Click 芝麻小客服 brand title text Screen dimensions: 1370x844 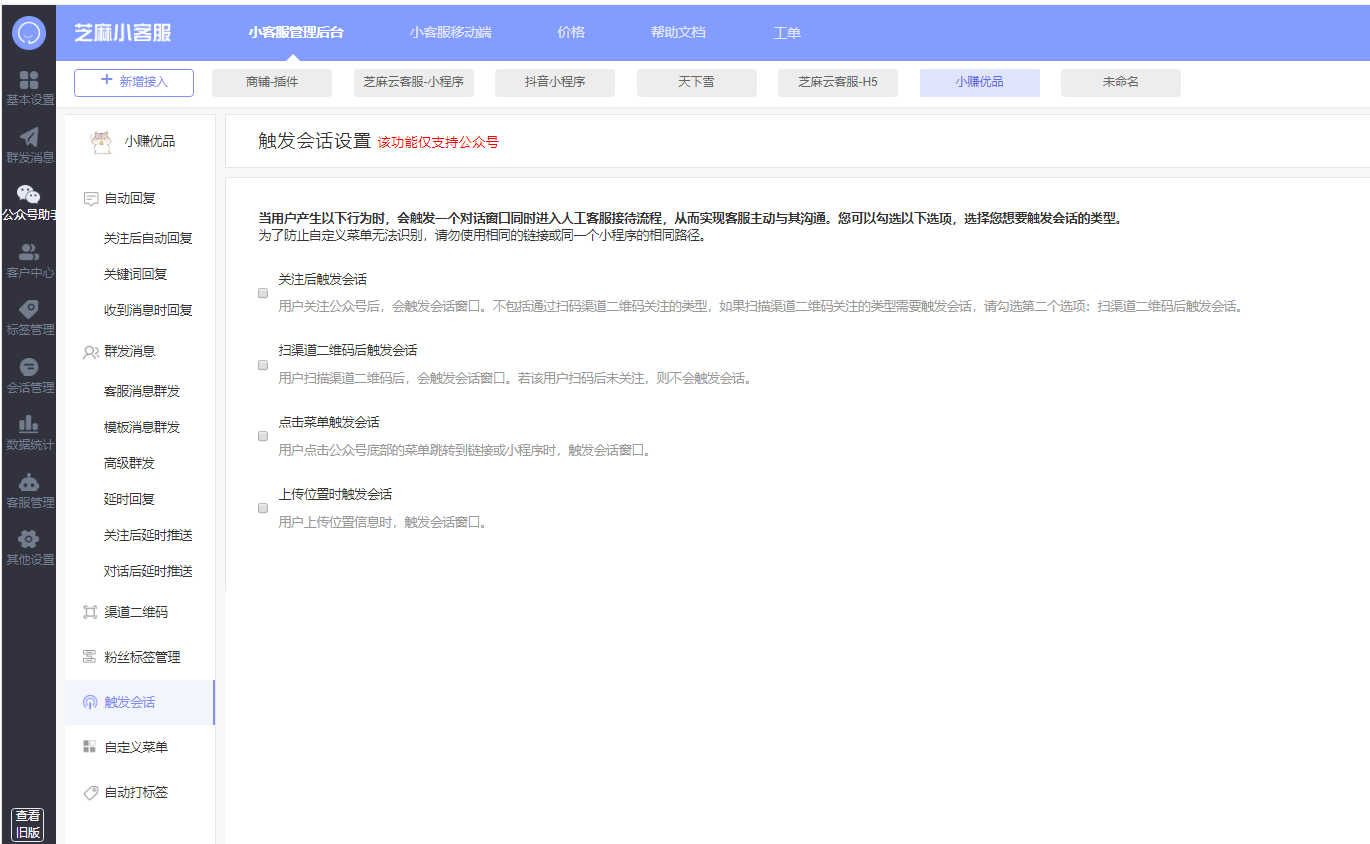123,32
